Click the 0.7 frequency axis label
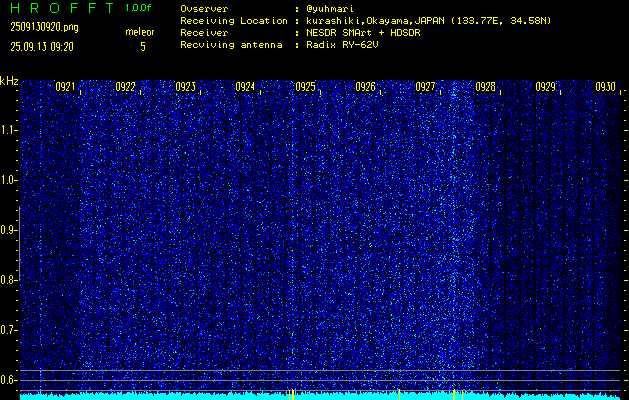This screenshot has width=629, height=400. pyautogui.click(x=8, y=330)
